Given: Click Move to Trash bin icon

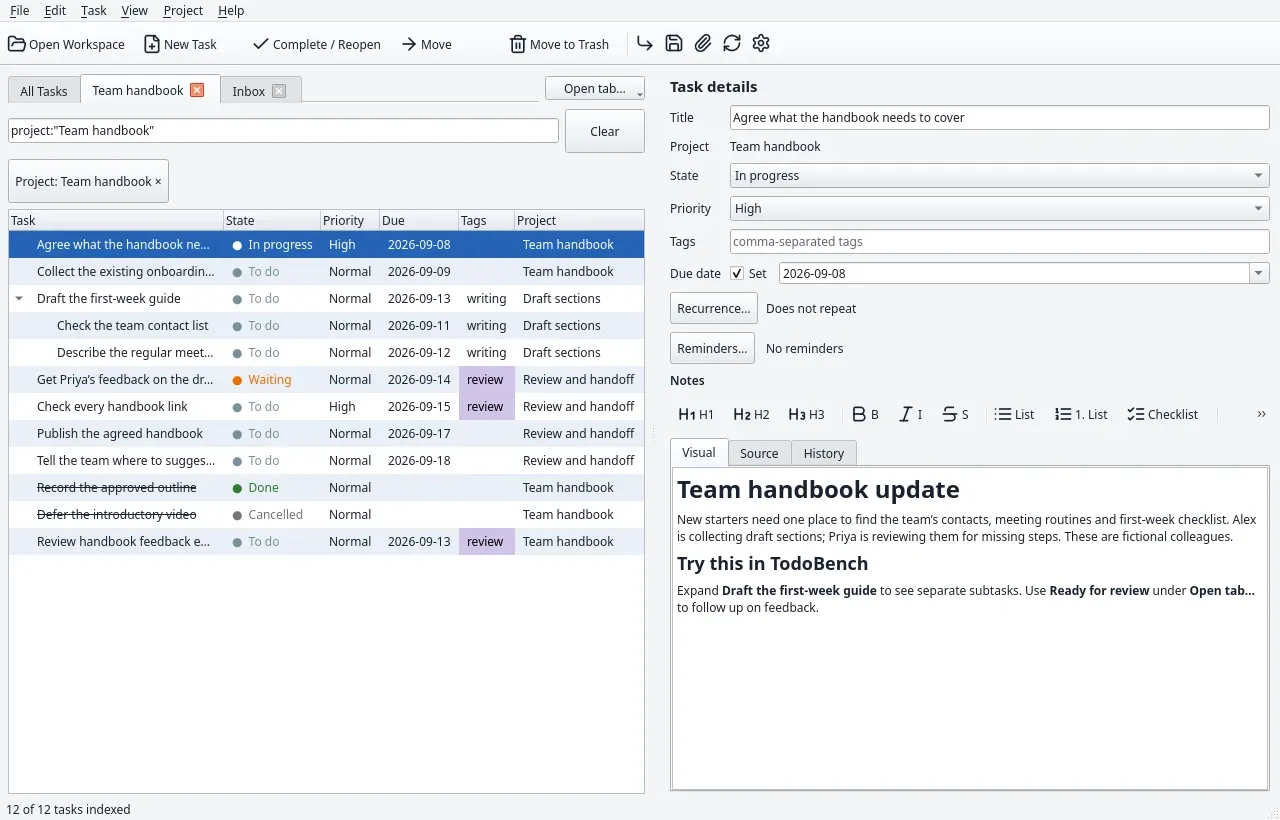Looking at the screenshot, I should [517, 44].
